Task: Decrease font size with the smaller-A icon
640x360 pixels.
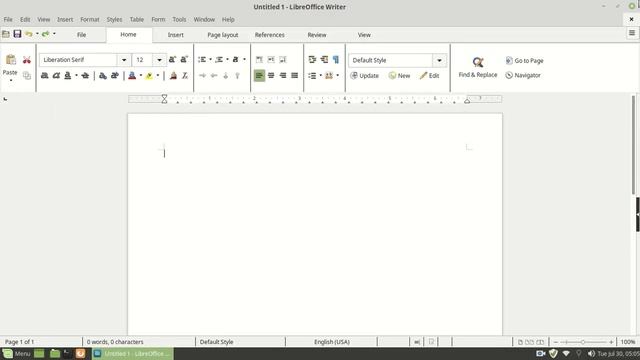Action: click(184, 60)
